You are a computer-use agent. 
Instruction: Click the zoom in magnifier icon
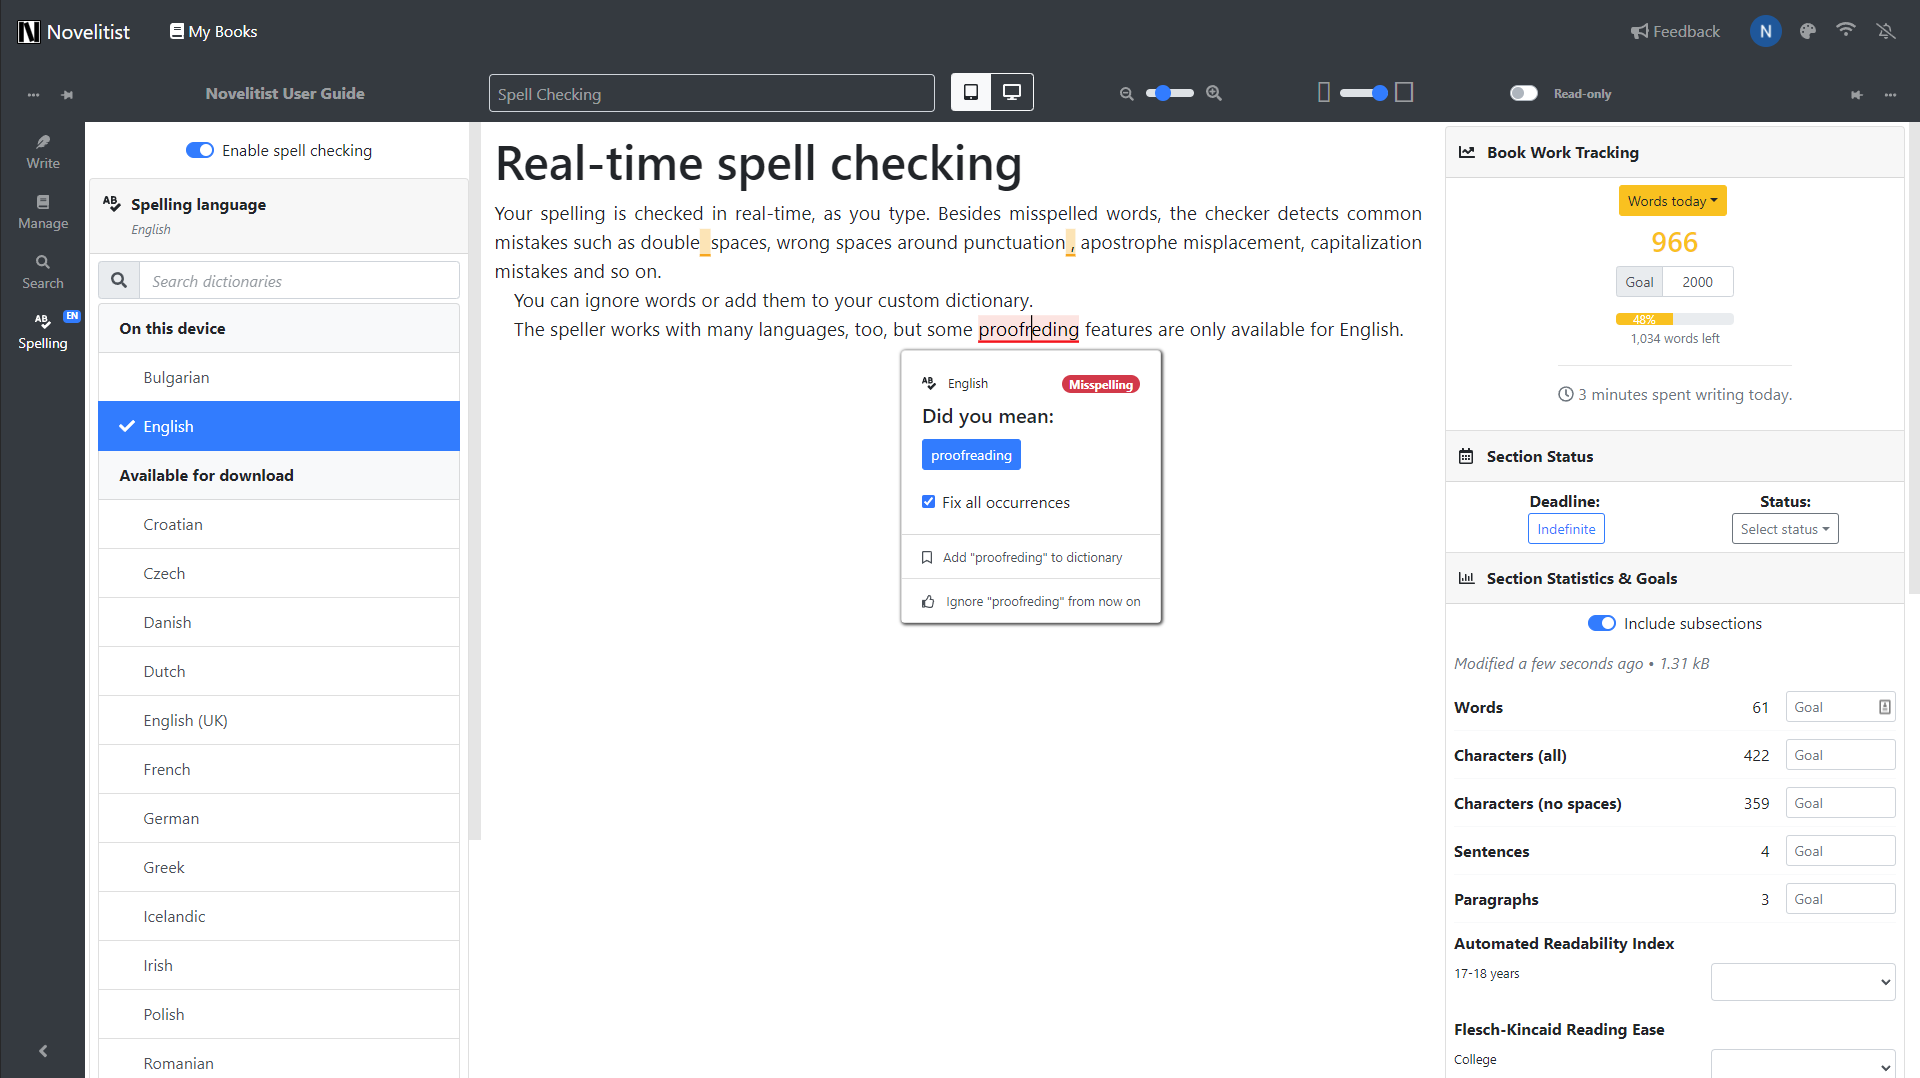[1214, 93]
